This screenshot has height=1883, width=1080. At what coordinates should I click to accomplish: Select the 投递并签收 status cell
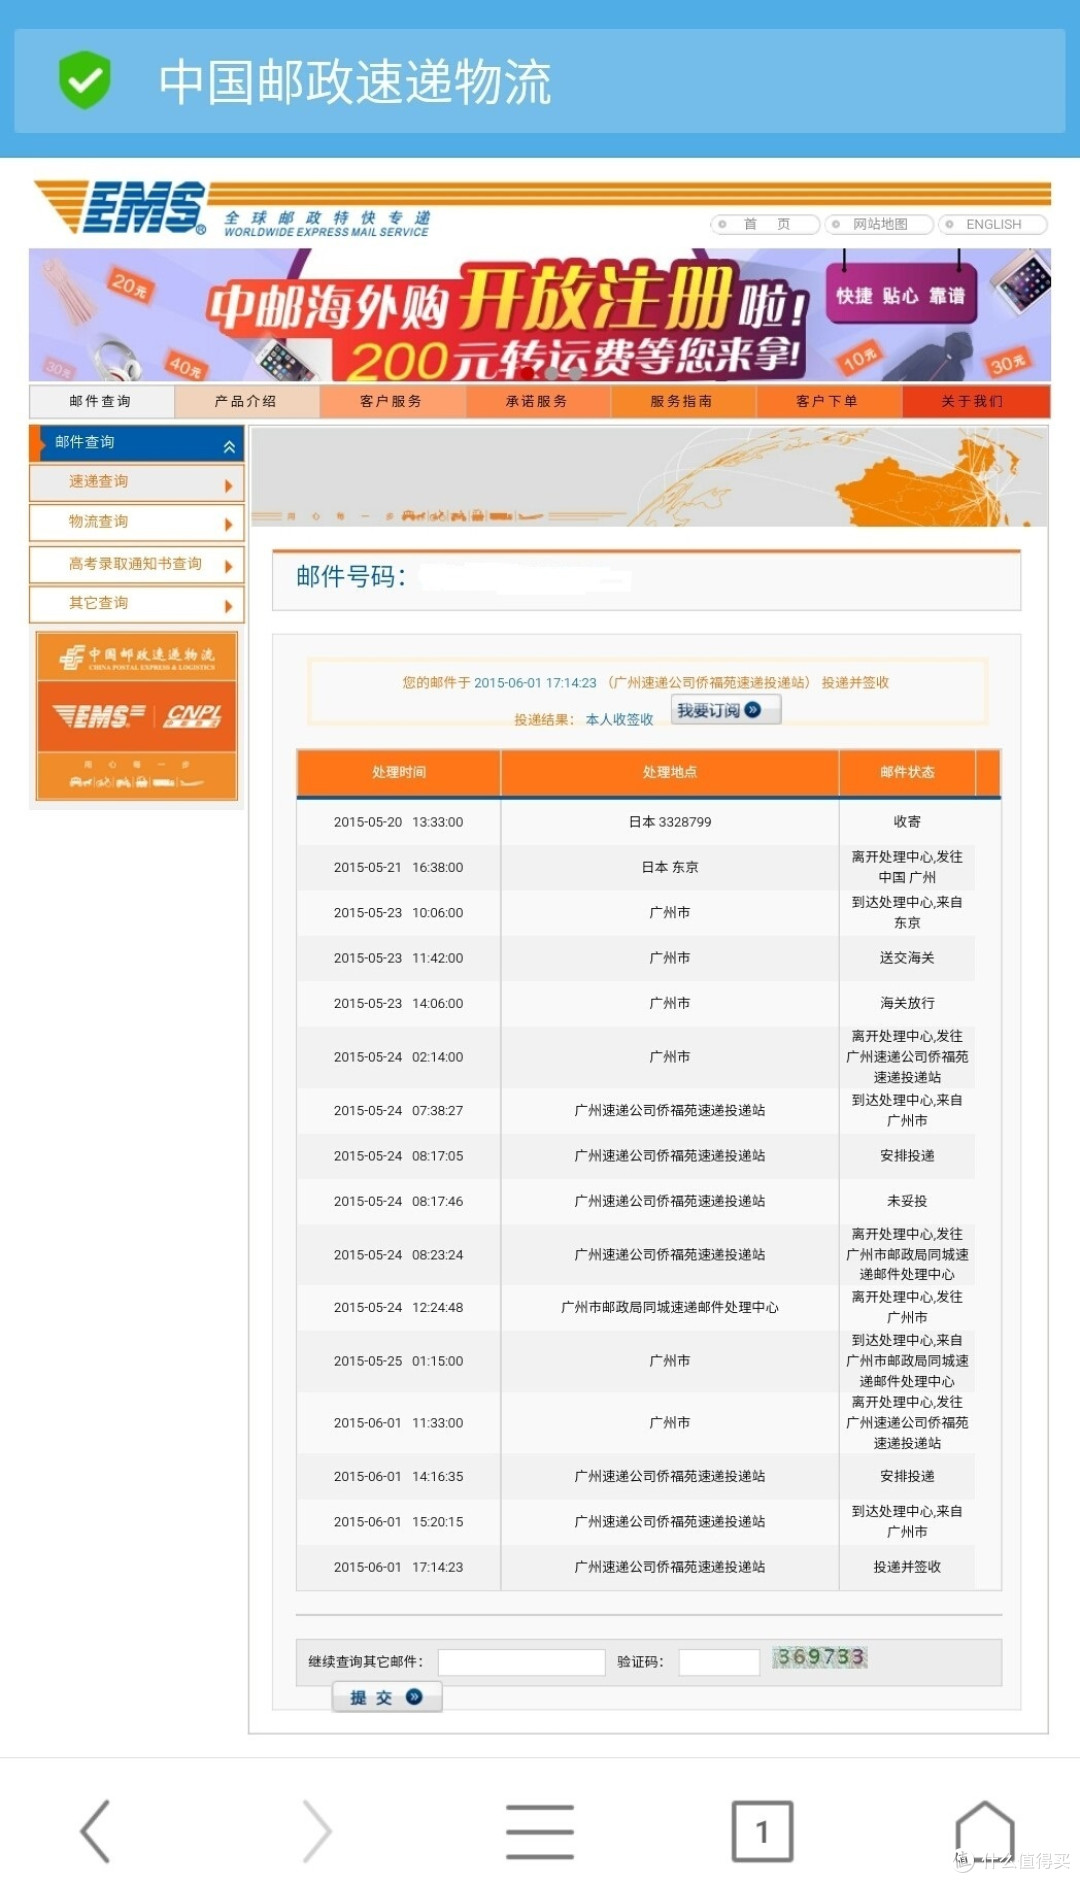(907, 1567)
